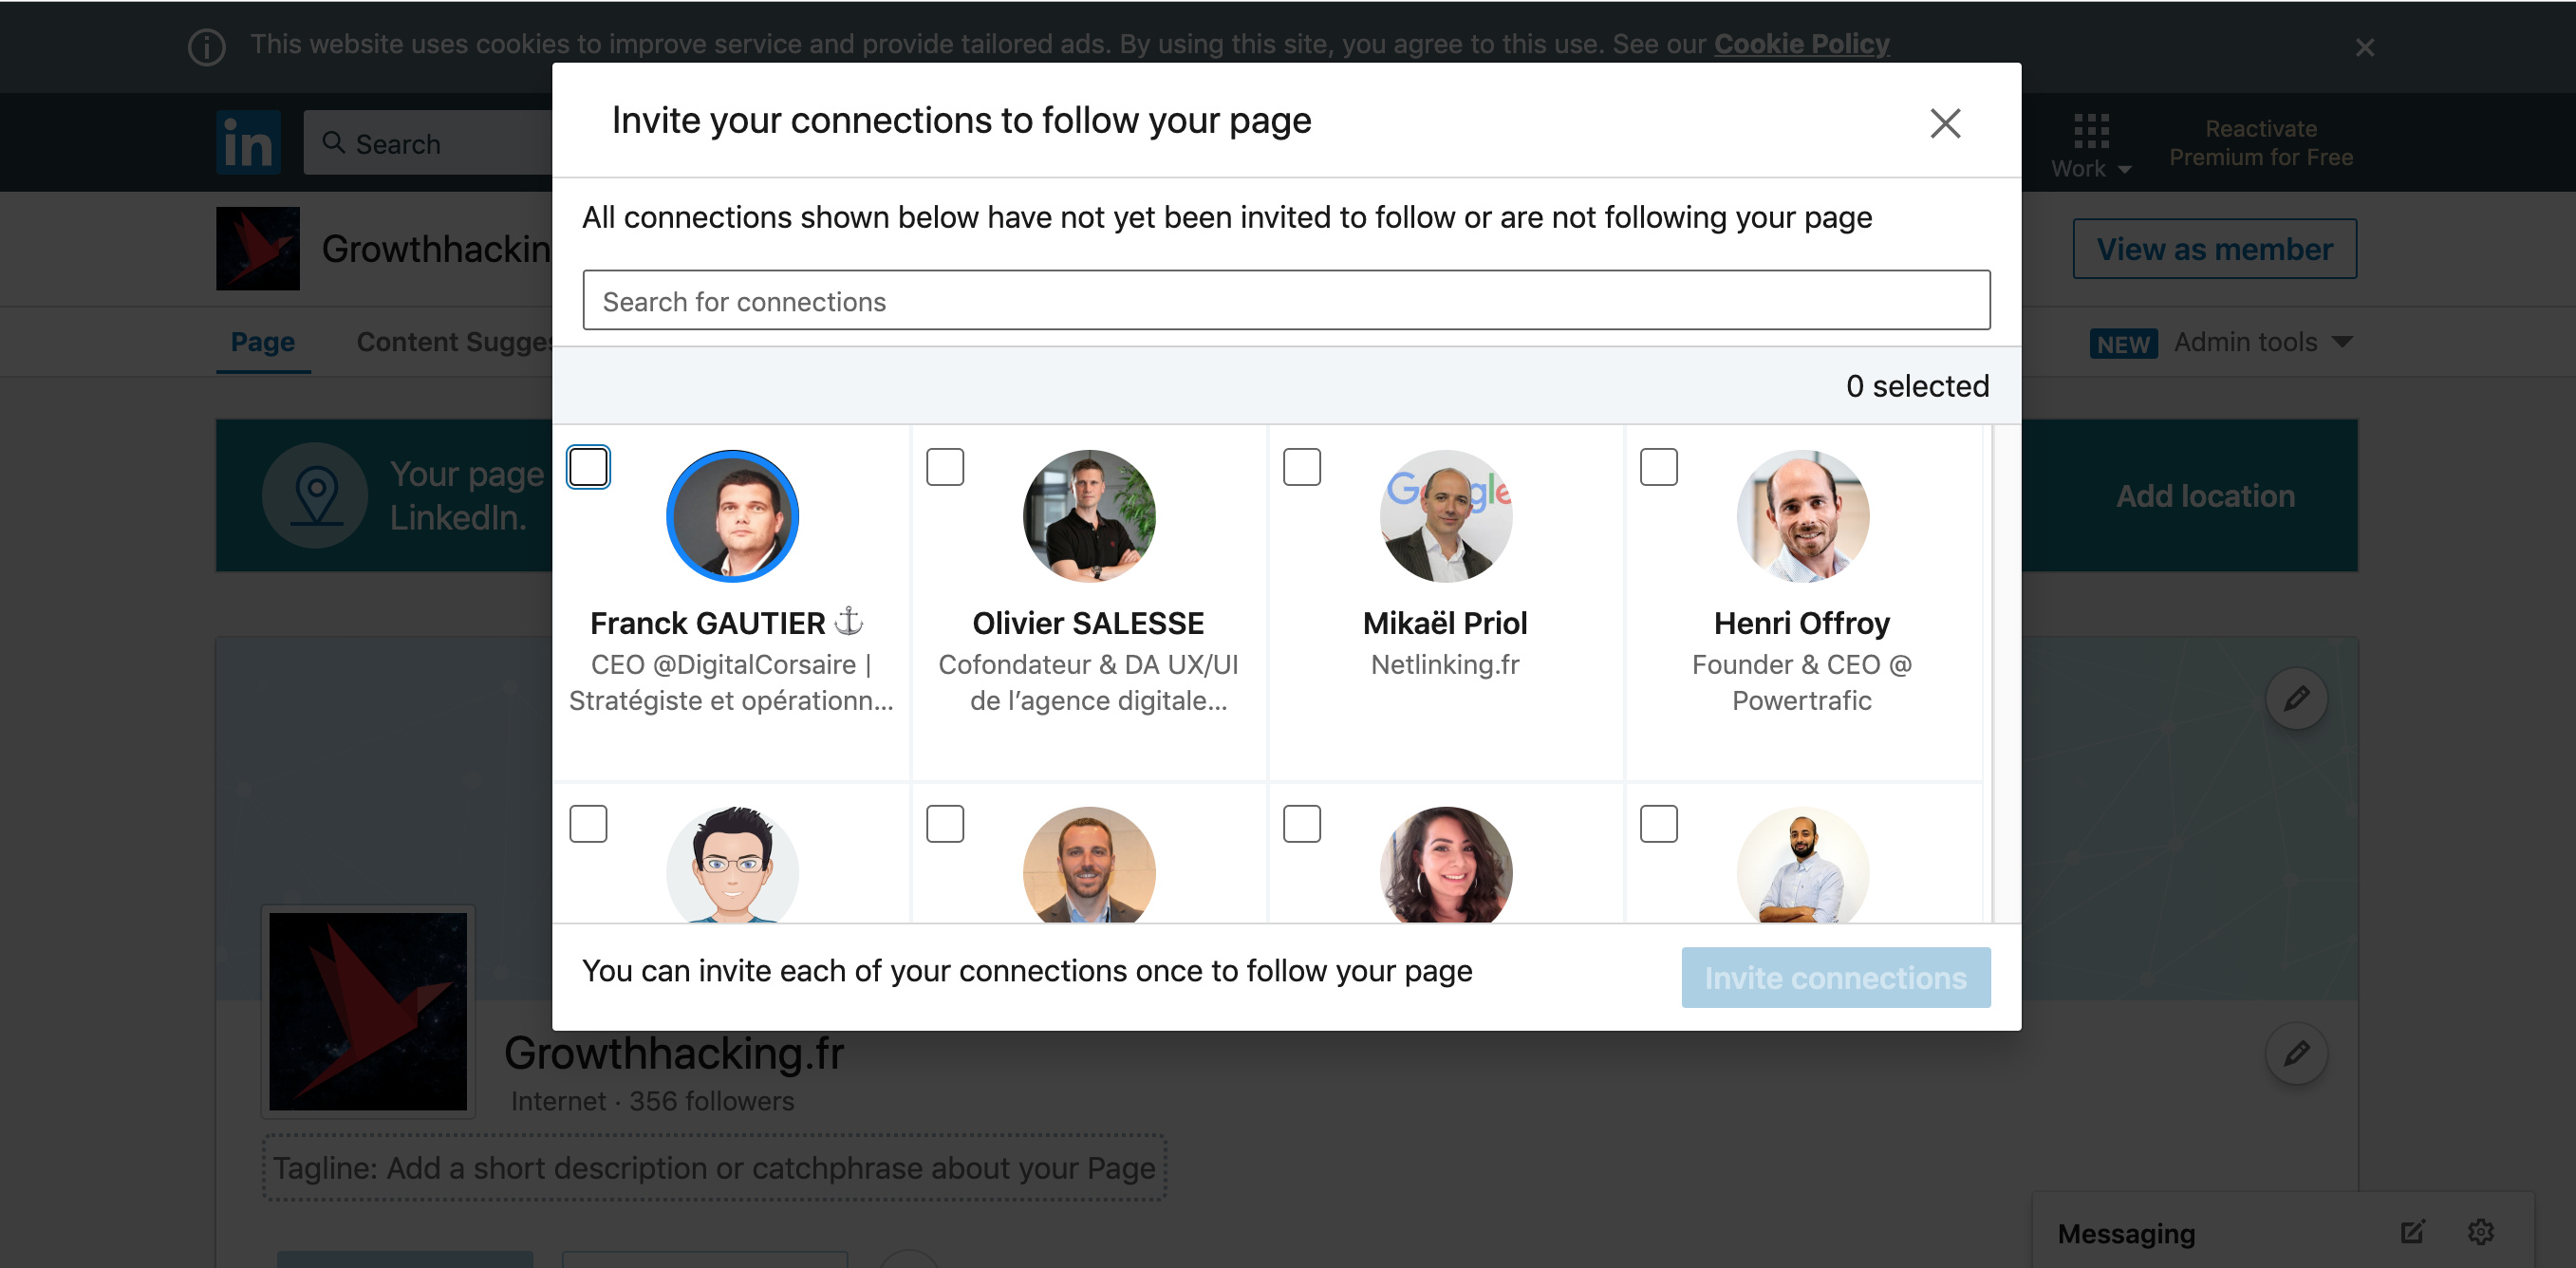Click the cover image edit pencil icon

2296,697
